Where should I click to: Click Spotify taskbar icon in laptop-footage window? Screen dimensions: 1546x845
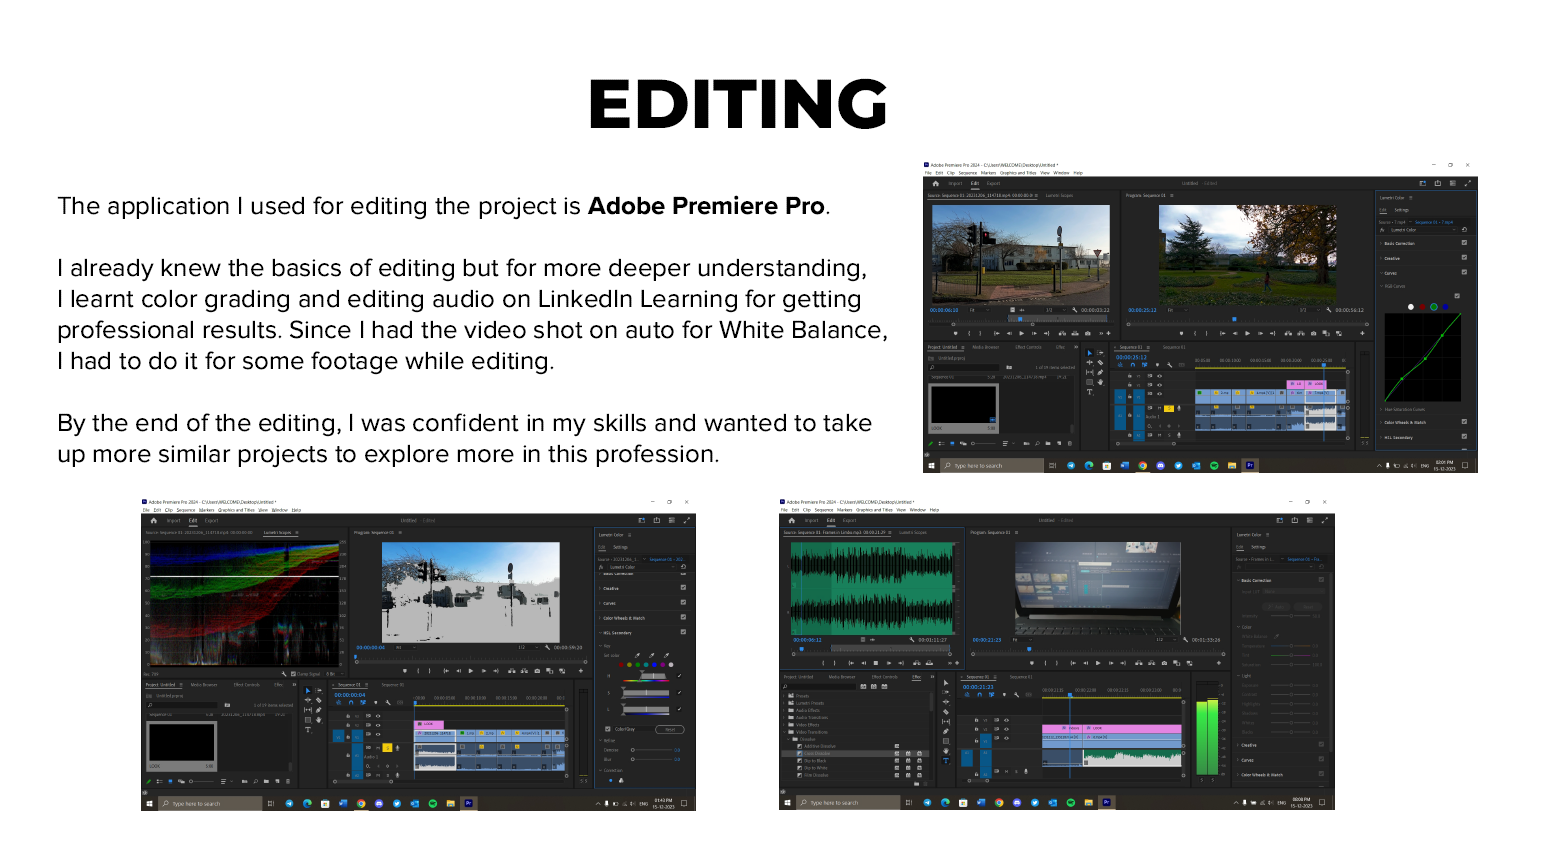point(1071,803)
